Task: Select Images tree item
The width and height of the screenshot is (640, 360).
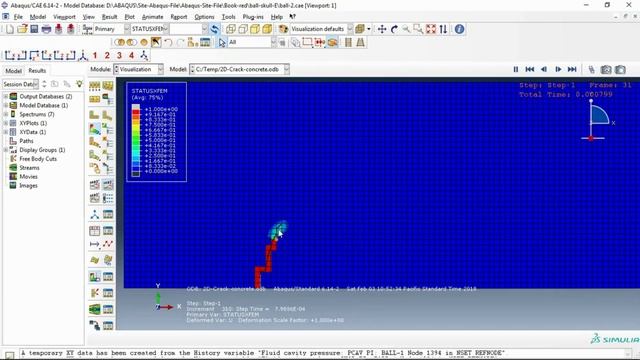Action: pyautogui.click(x=28, y=186)
